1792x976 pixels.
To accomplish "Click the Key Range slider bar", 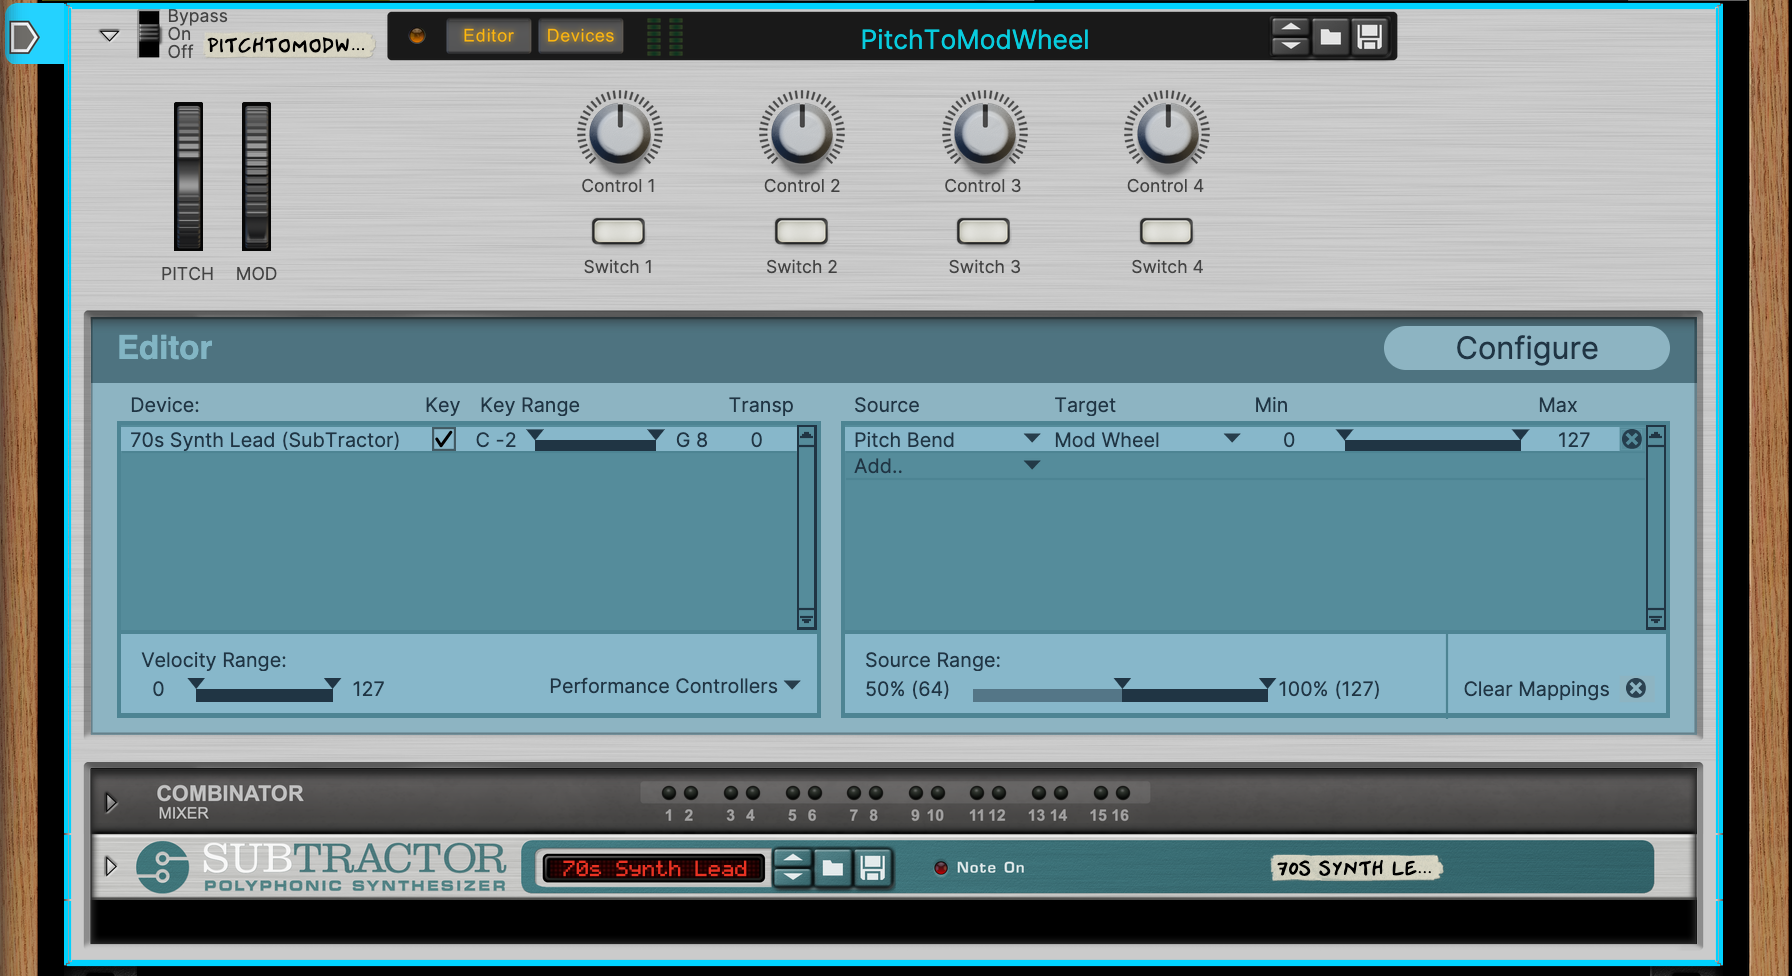I will click(595, 440).
